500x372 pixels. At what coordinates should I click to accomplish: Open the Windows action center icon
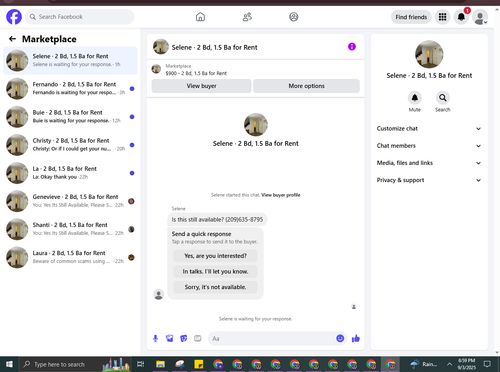click(487, 364)
